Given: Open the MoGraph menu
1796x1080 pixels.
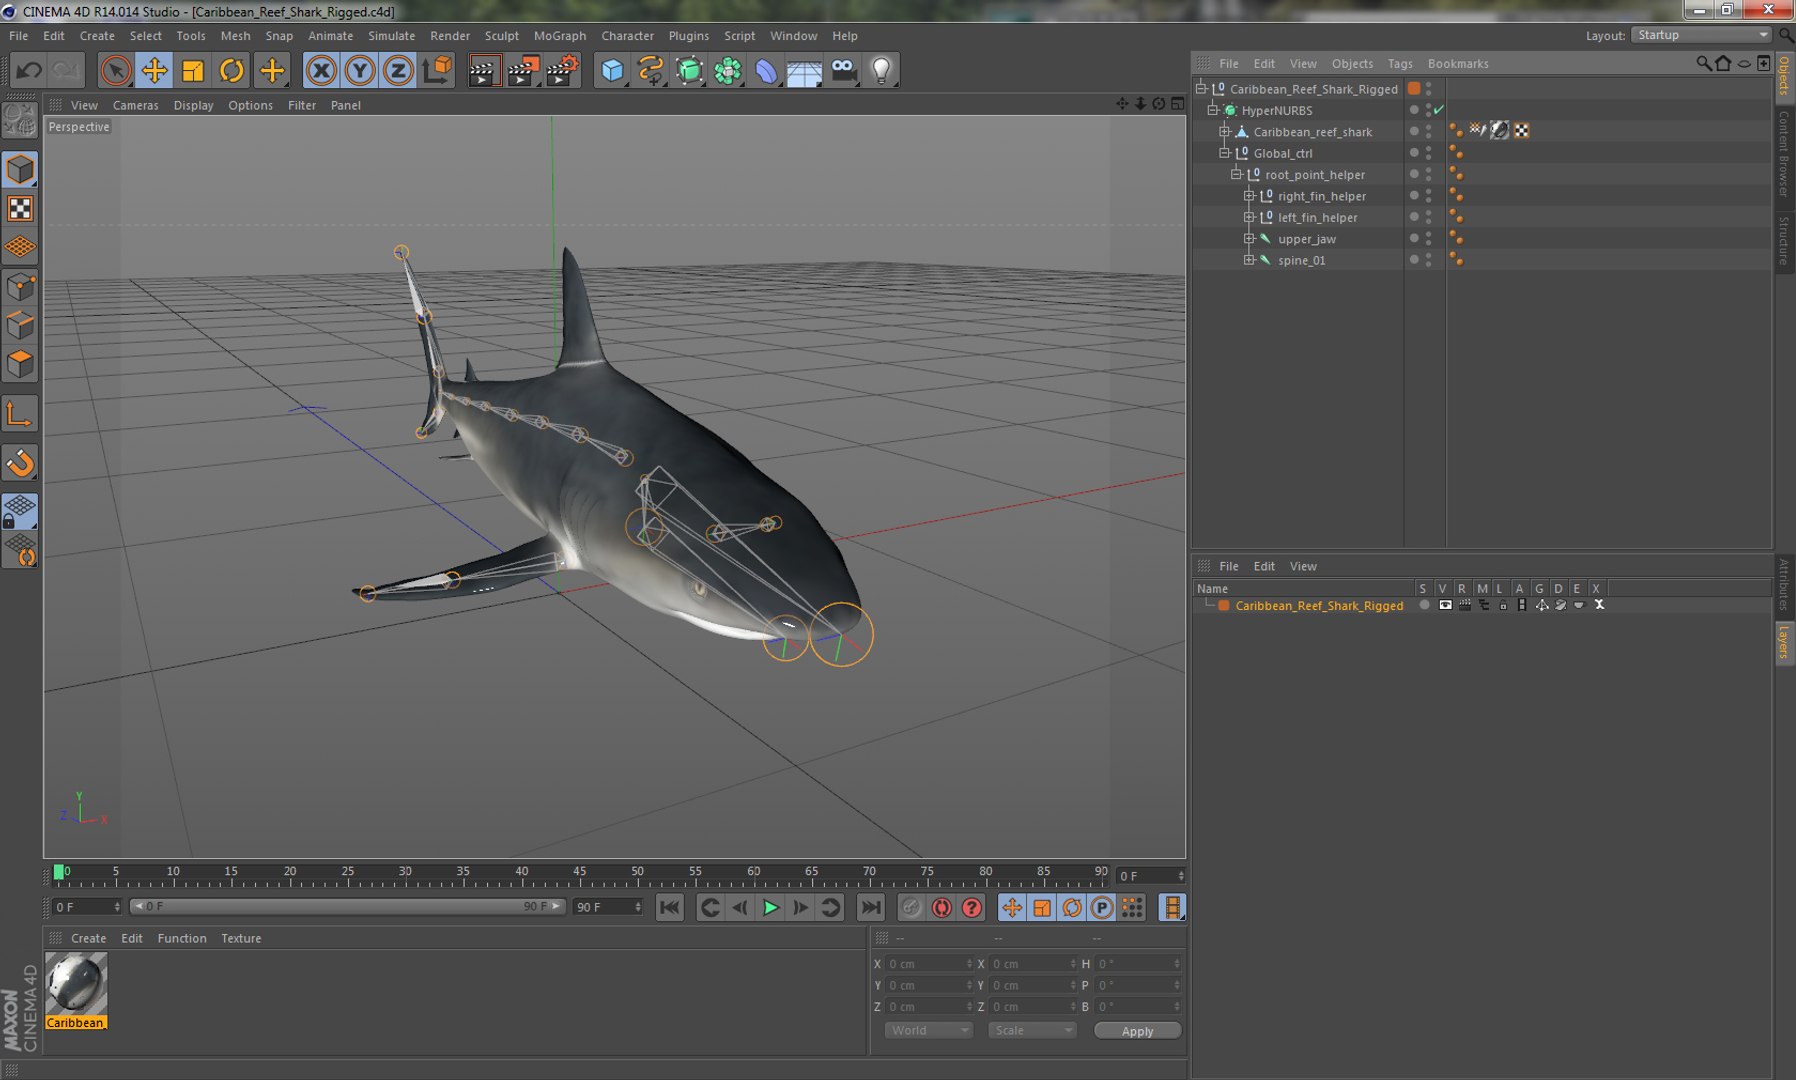Looking at the screenshot, I should tap(560, 35).
